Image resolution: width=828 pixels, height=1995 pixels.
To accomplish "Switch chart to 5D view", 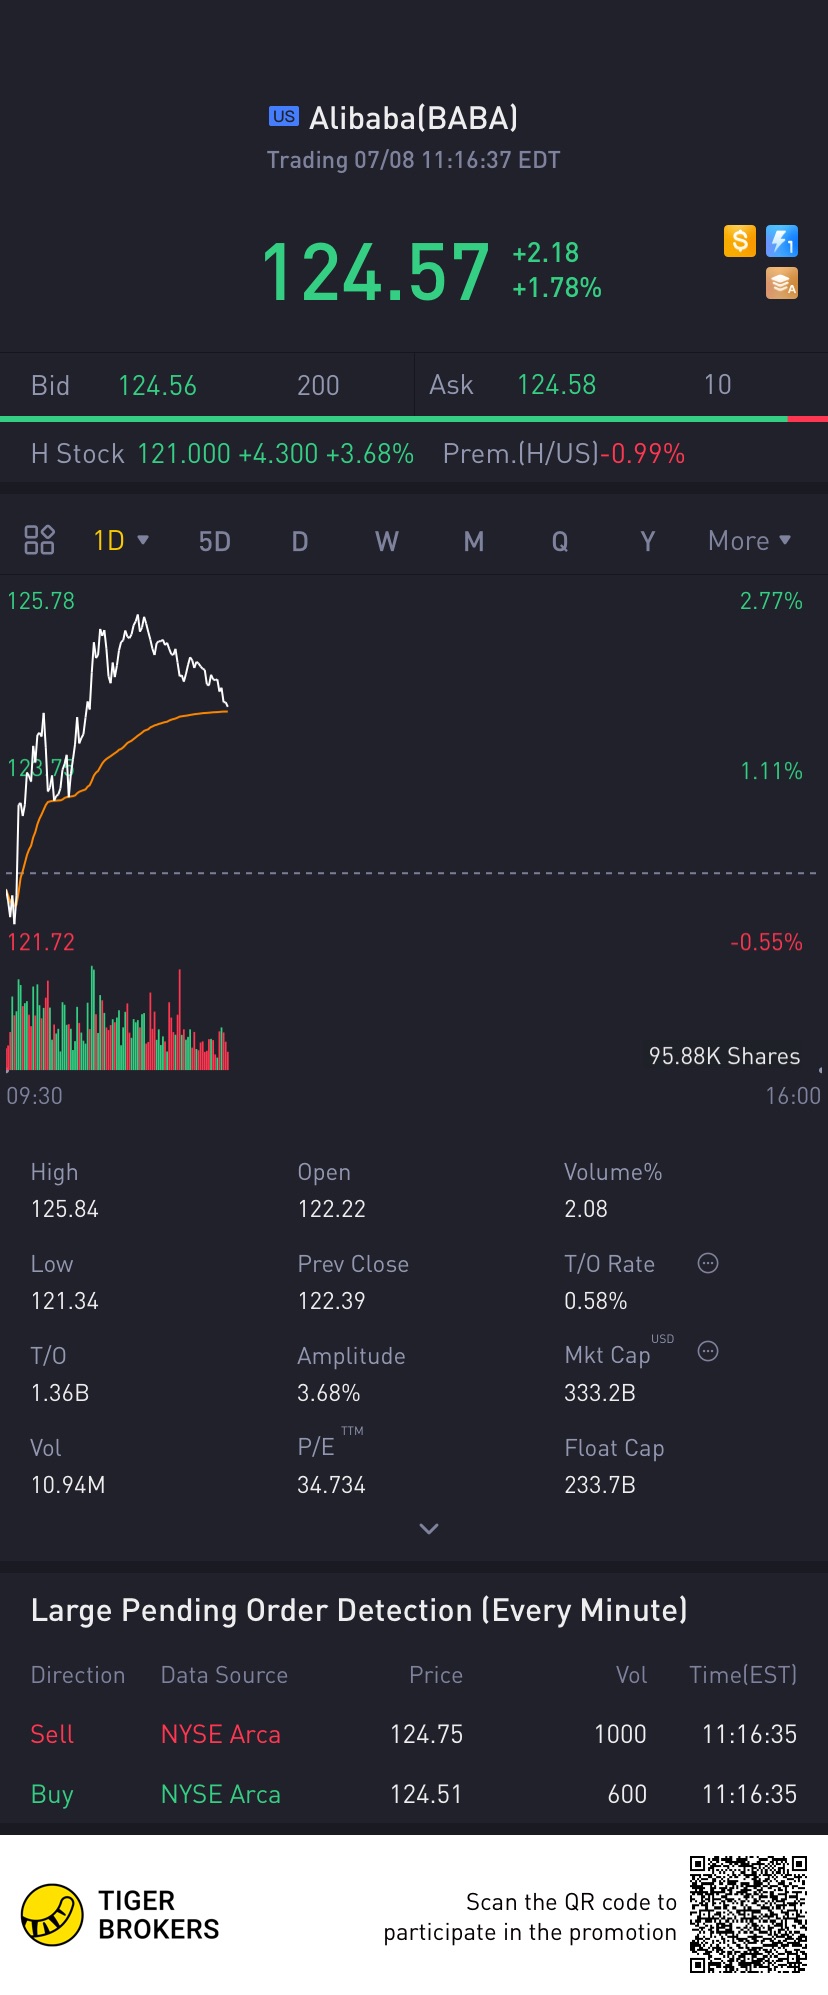I will click(x=214, y=541).
